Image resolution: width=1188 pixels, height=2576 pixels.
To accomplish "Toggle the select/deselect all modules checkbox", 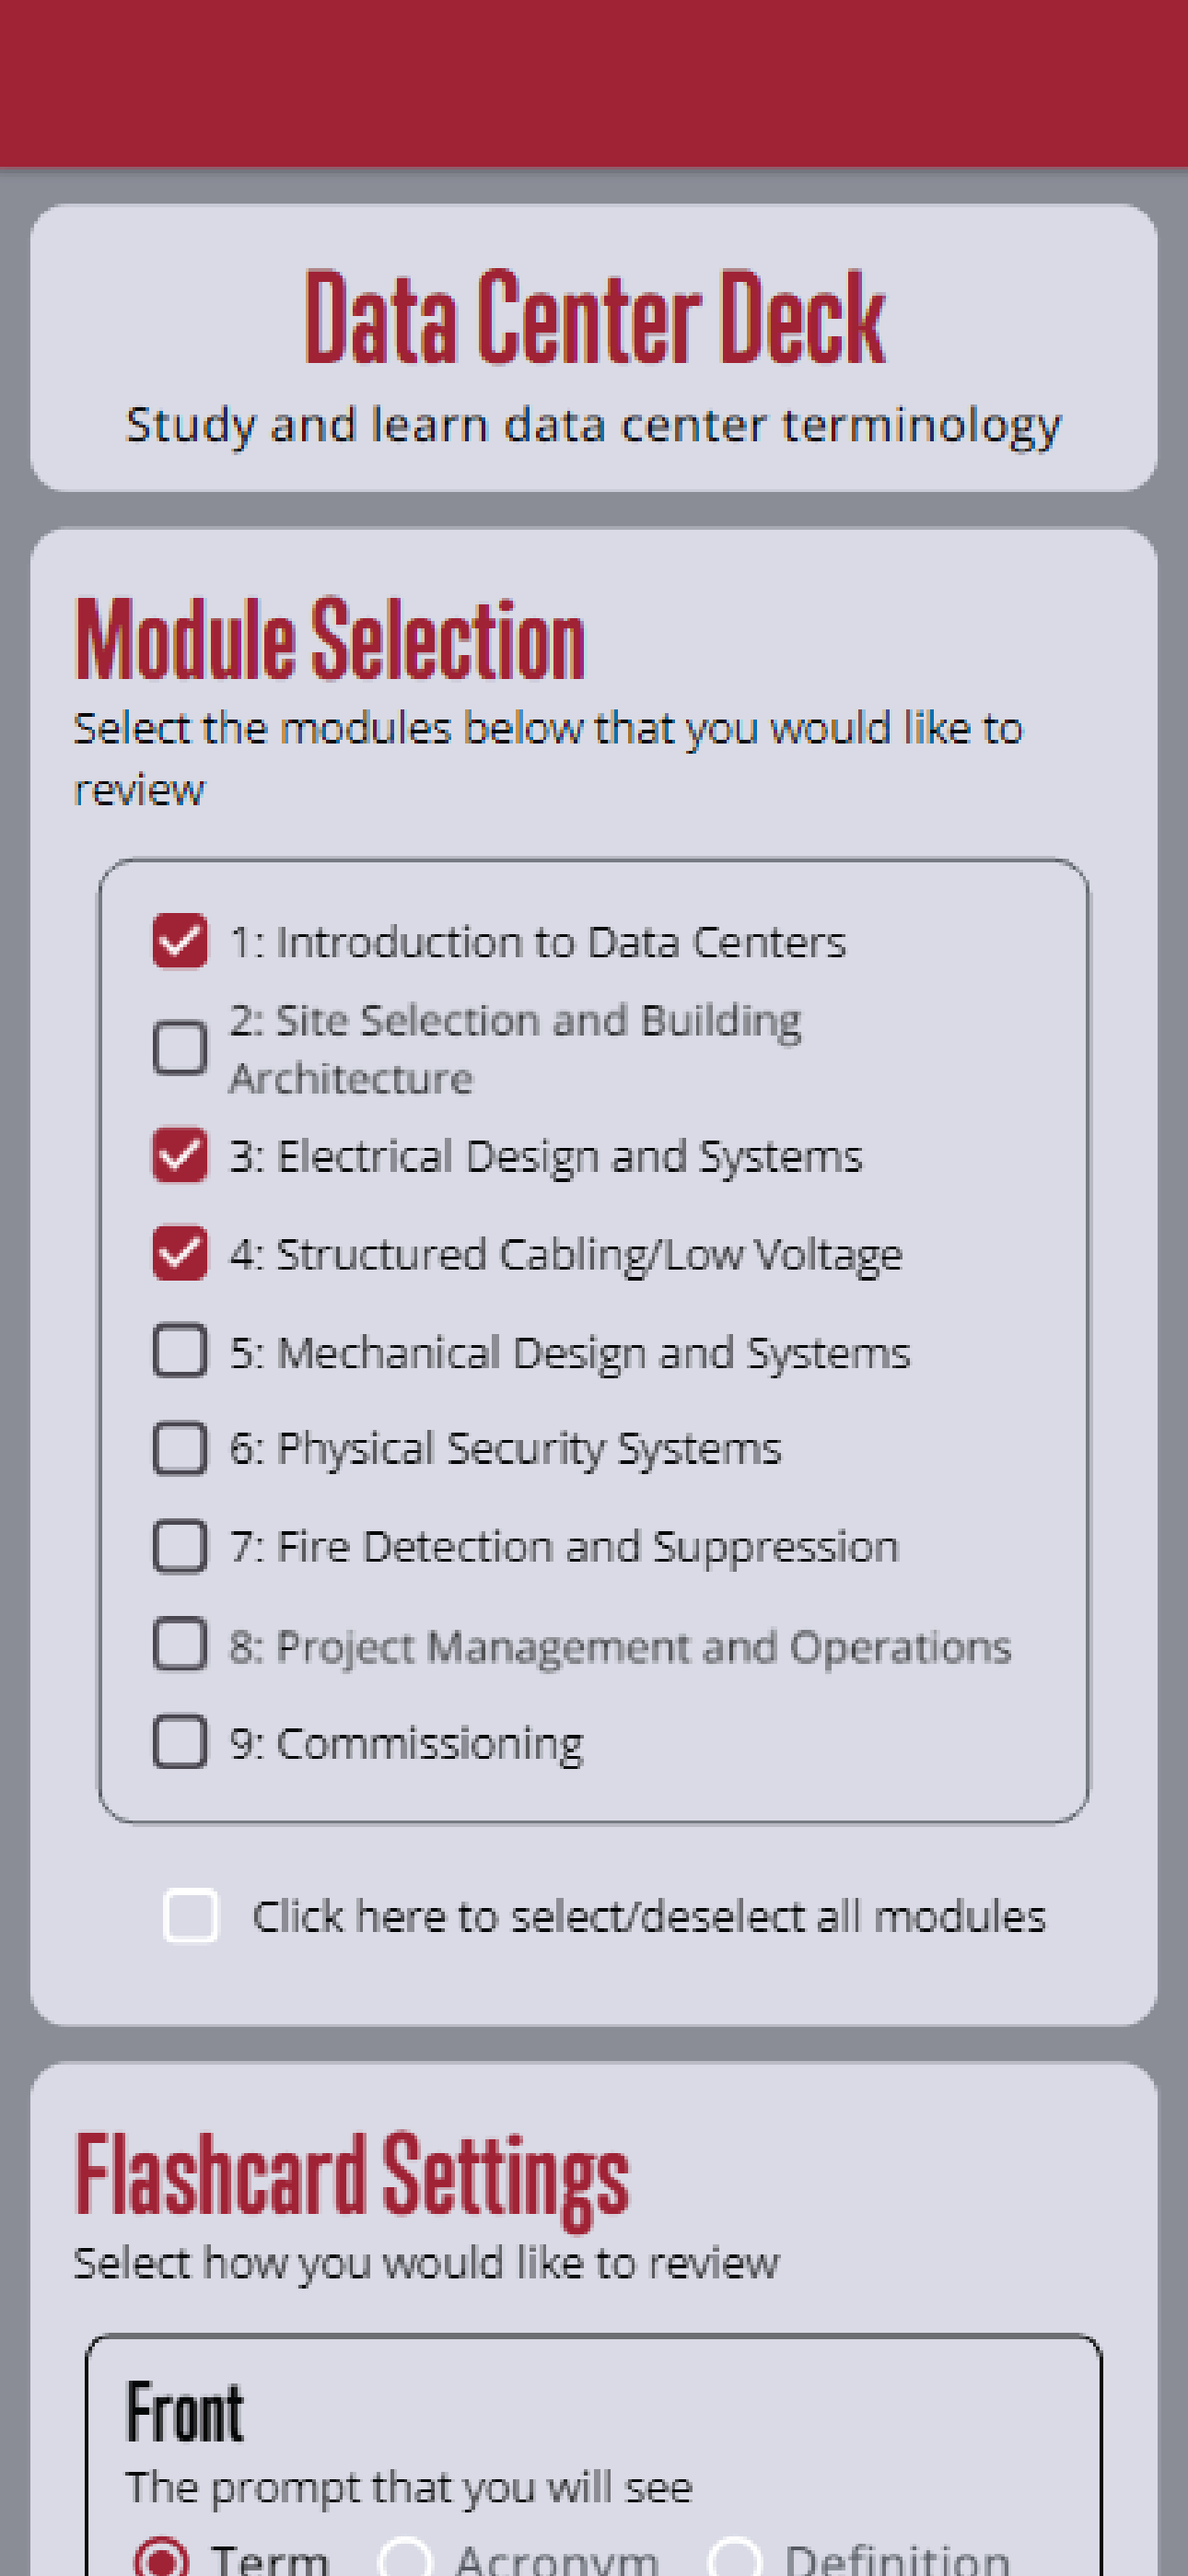I will click(191, 1916).
